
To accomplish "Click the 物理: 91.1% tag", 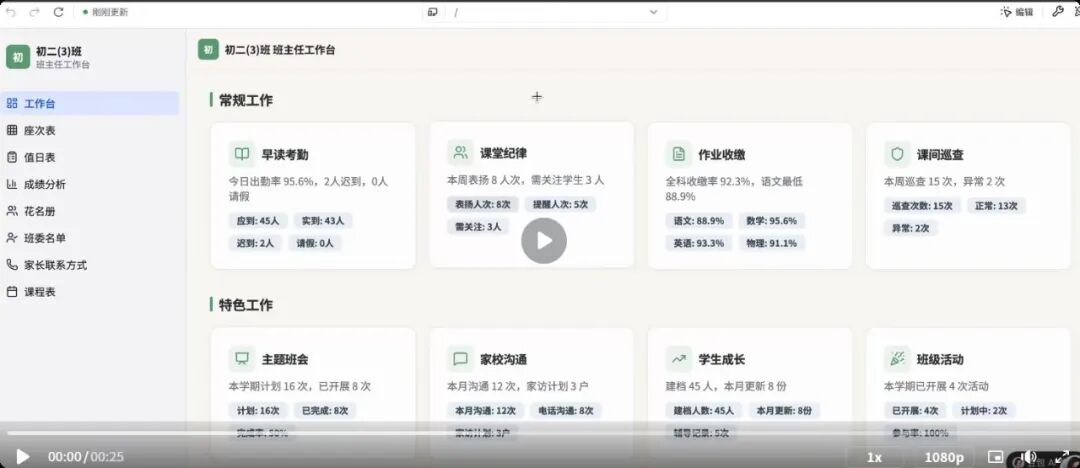I will coord(771,243).
